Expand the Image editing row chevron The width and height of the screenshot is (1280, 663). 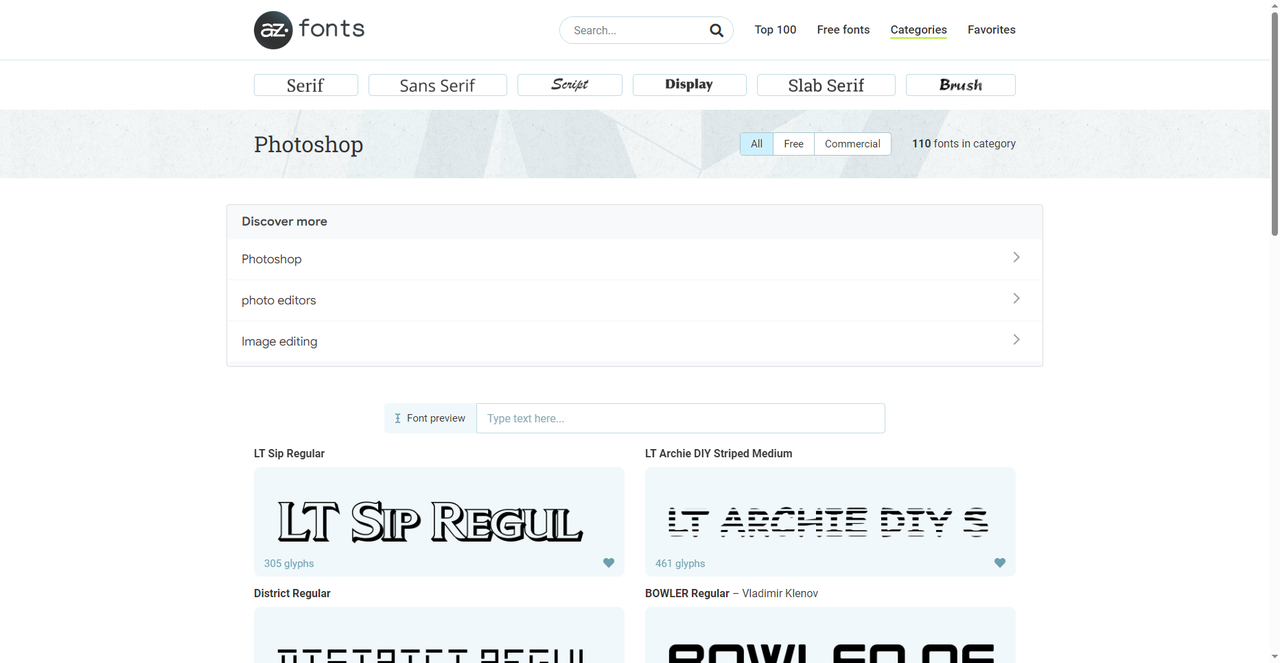[x=1016, y=340]
